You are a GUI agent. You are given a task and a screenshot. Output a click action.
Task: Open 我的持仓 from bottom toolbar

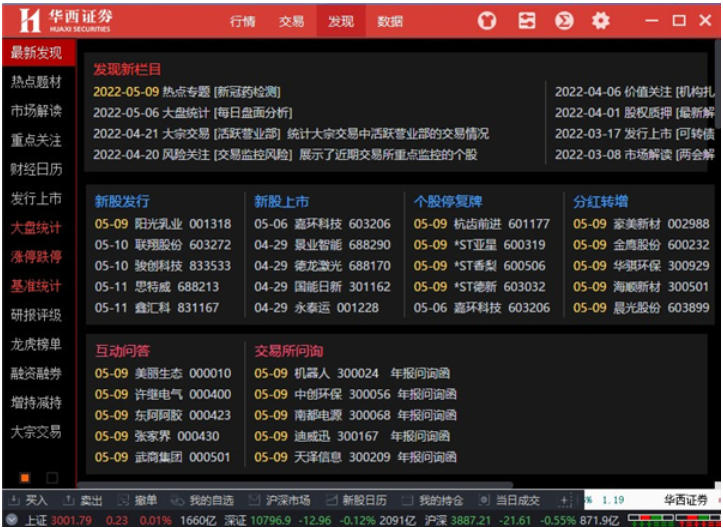[x=433, y=500]
